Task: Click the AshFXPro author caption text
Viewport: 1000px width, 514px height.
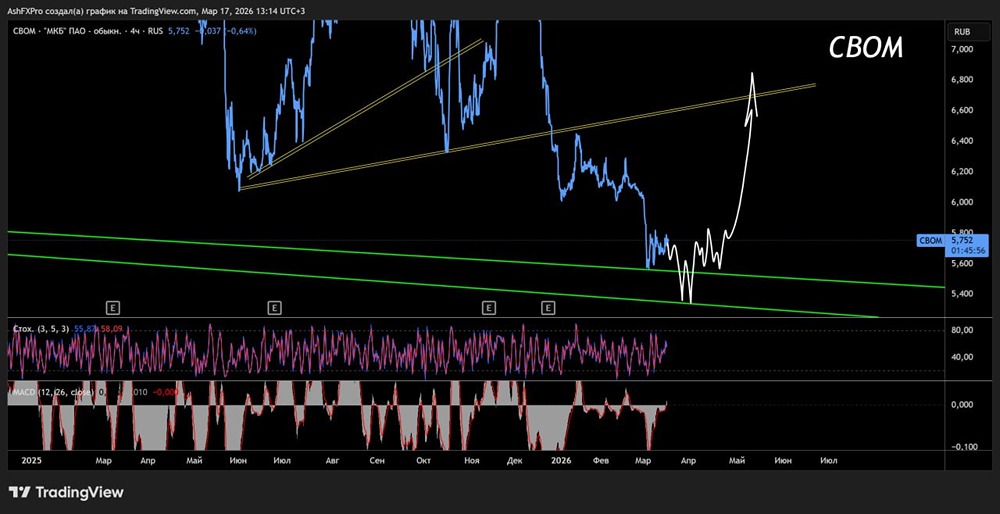Action: click(x=158, y=10)
